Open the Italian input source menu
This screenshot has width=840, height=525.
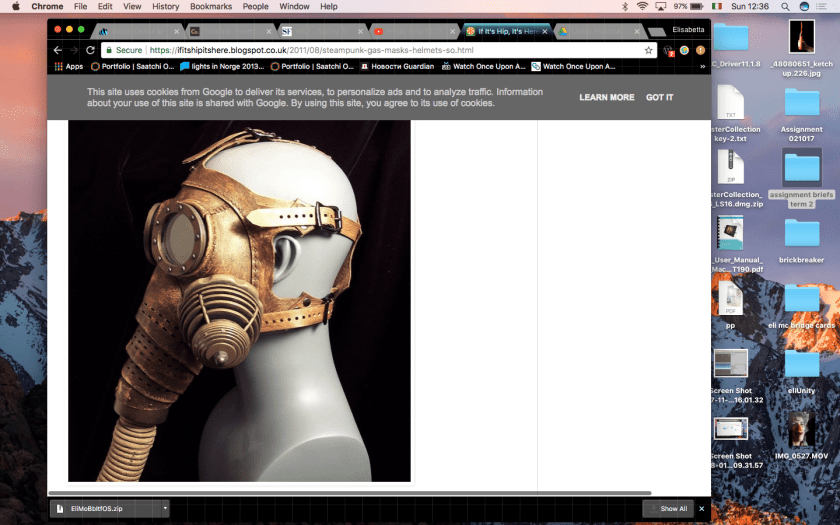[716, 6]
